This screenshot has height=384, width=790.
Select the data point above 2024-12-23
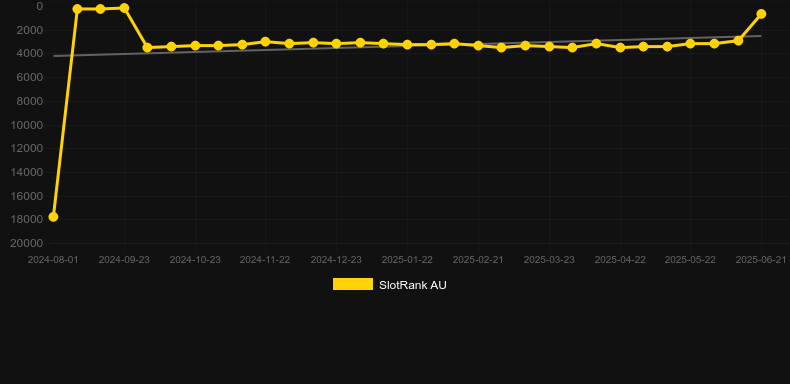pyautogui.click(x=337, y=44)
